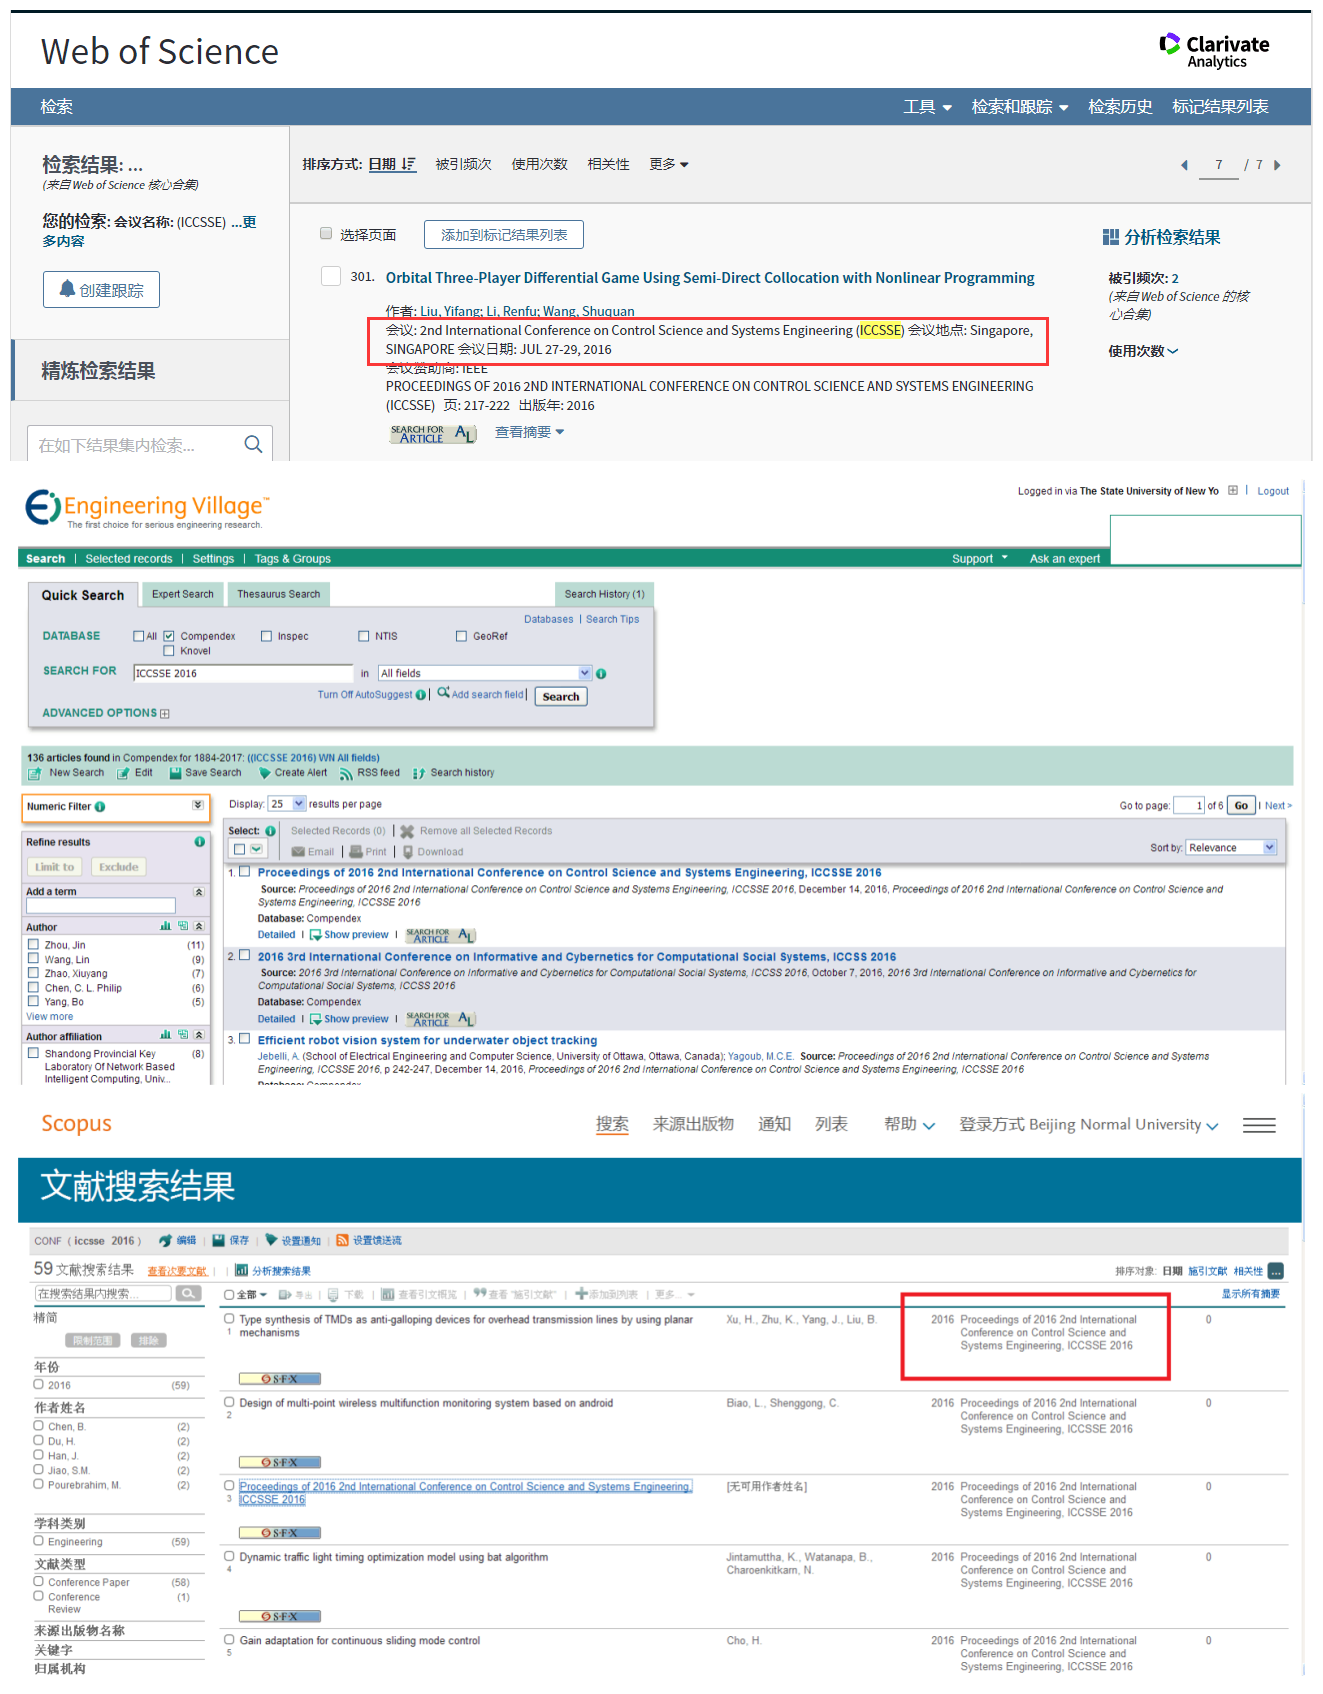Image resolution: width=1323 pixels, height=1694 pixels.
Task: Click the Save Search disk icon
Action: click(x=175, y=773)
